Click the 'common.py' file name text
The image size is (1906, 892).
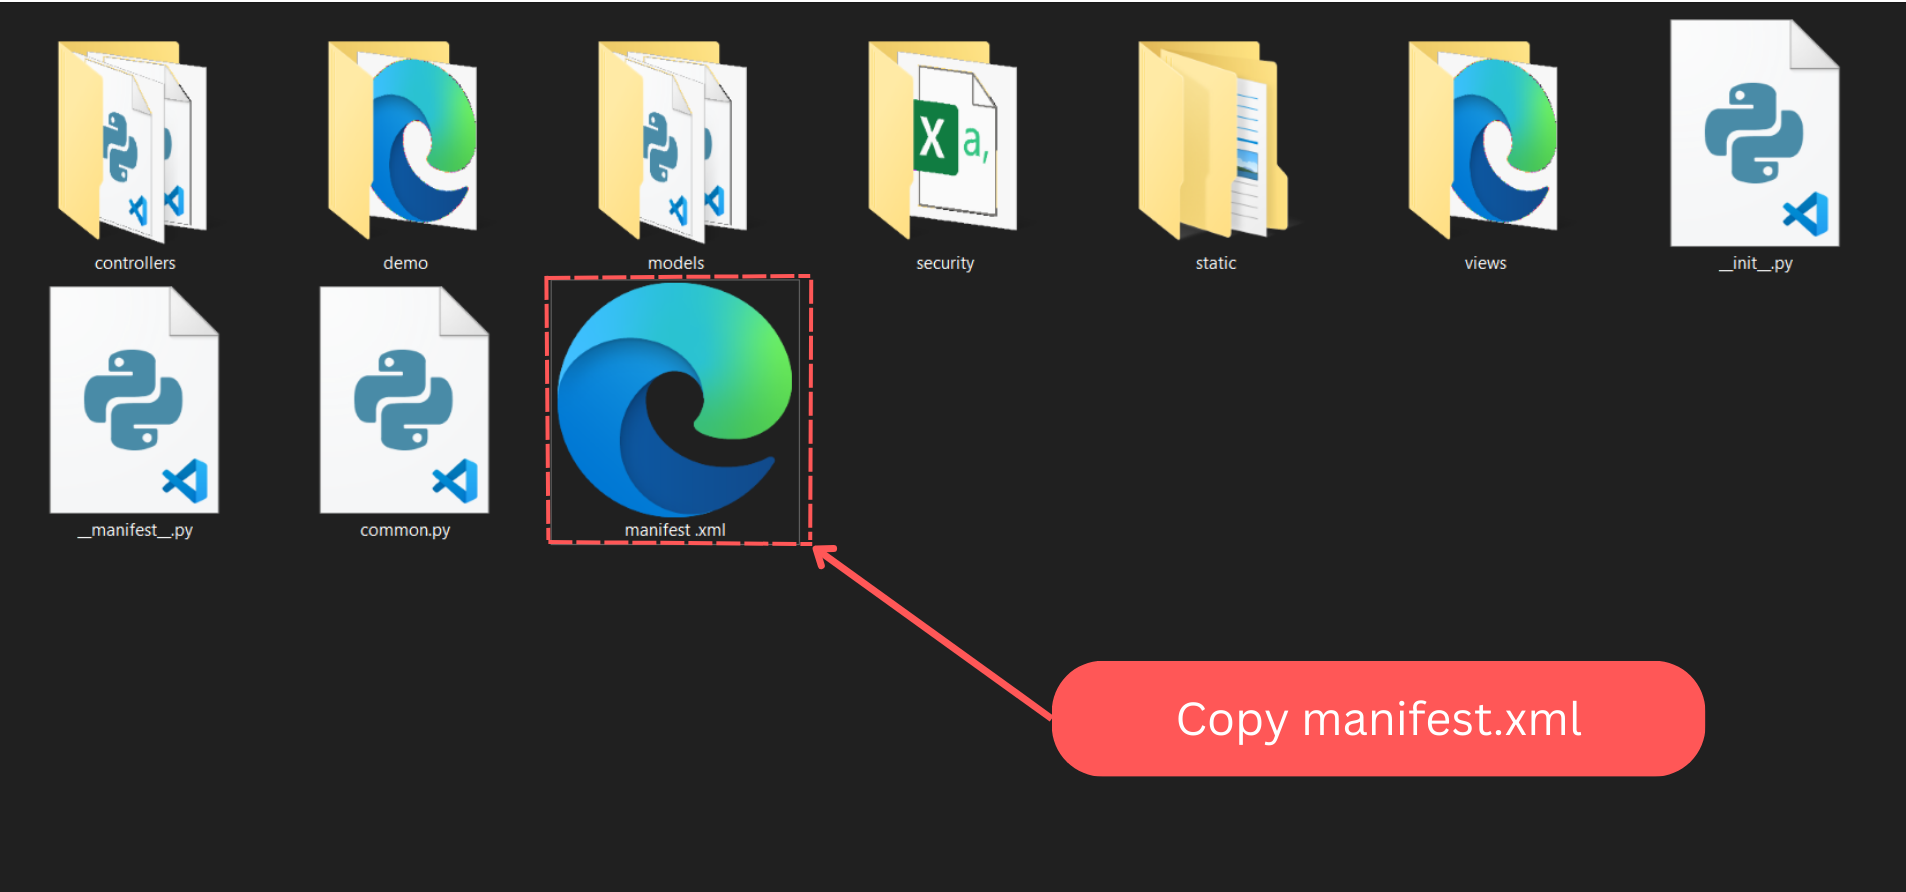coord(405,530)
